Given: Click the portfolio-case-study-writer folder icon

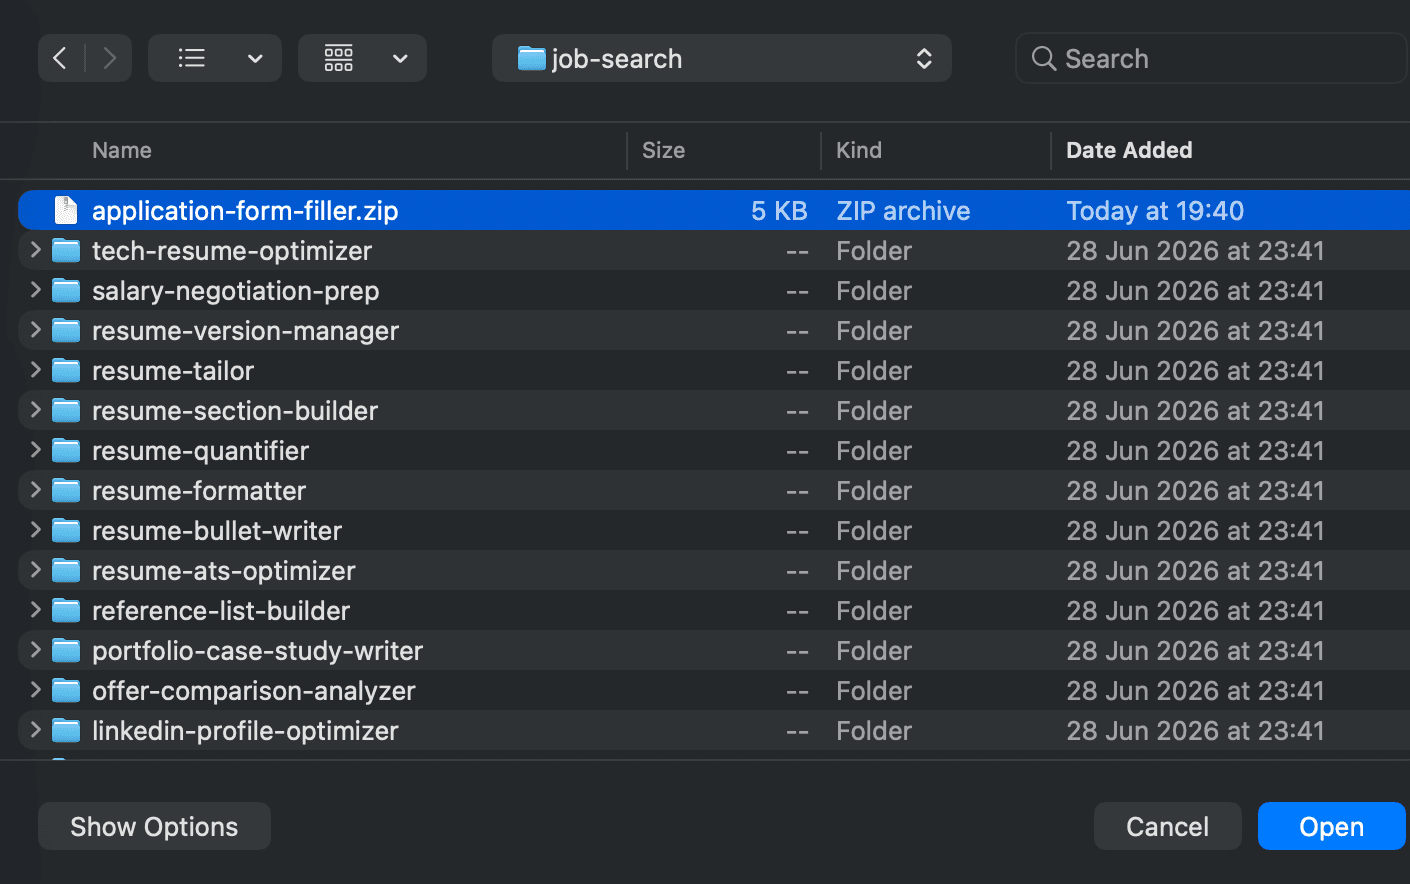Looking at the screenshot, I should tap(66, 650).
